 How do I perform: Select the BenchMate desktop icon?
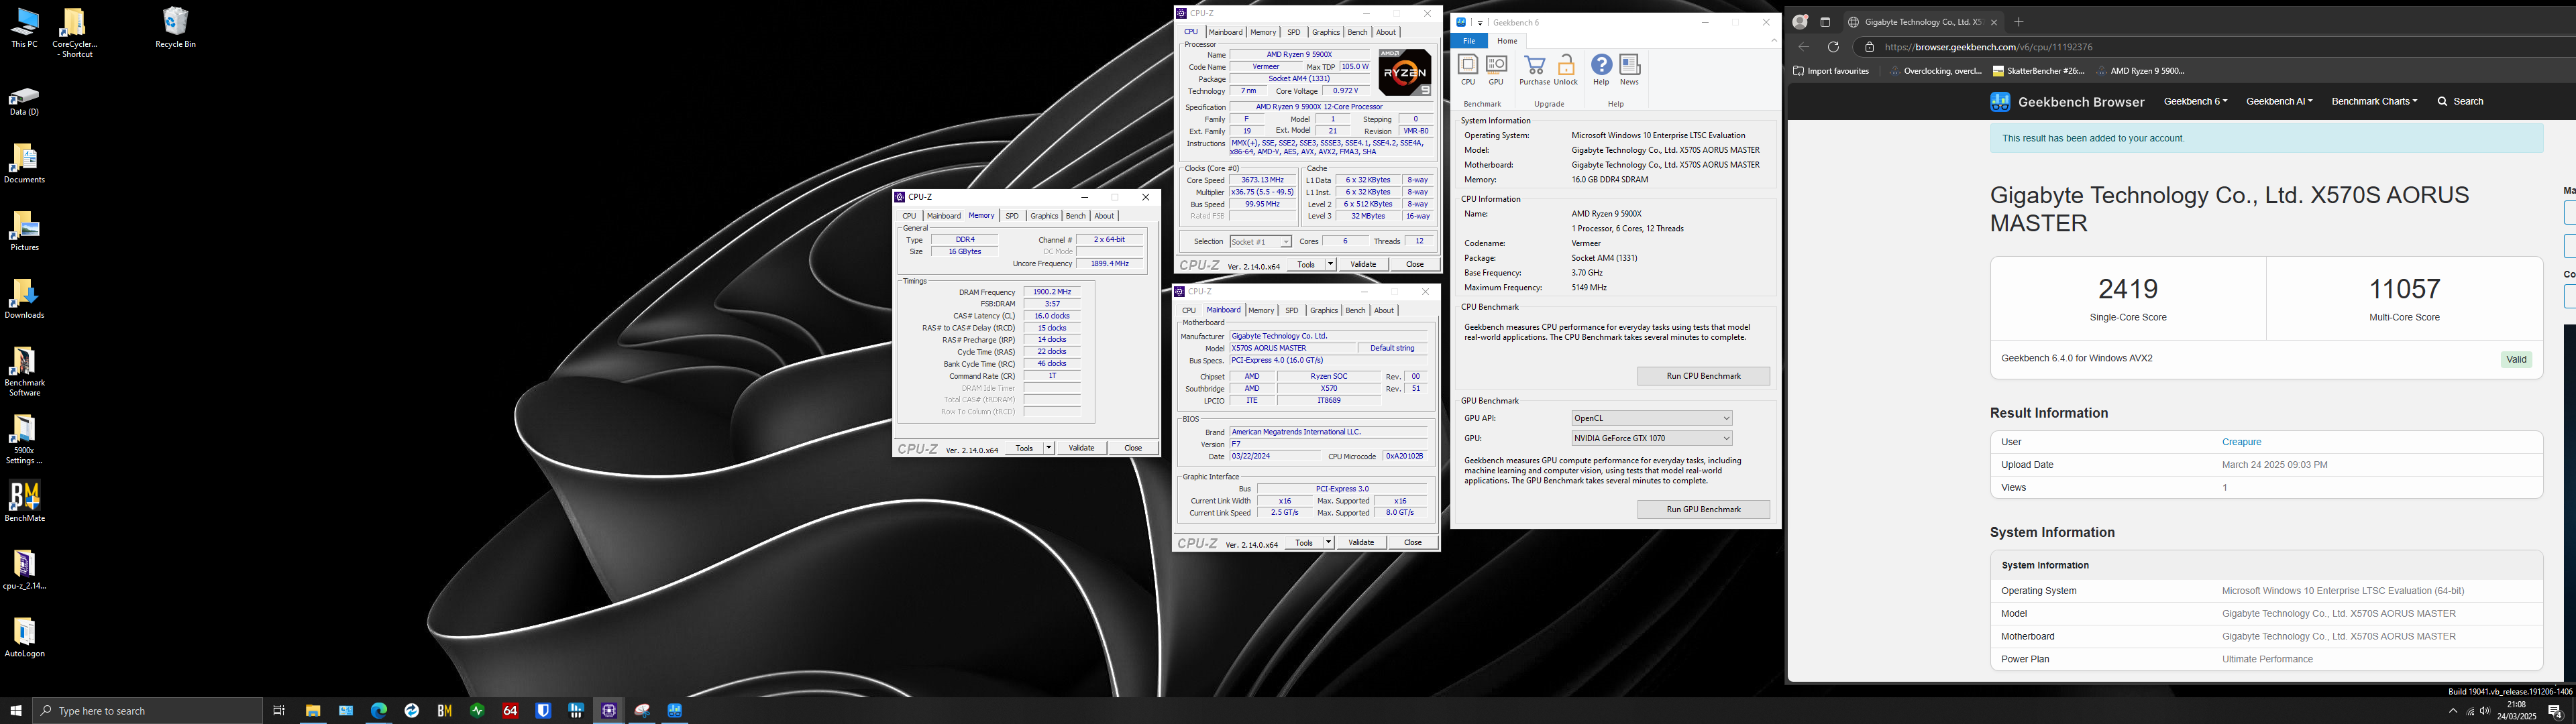pyautogui.click(x=24, y=501)
